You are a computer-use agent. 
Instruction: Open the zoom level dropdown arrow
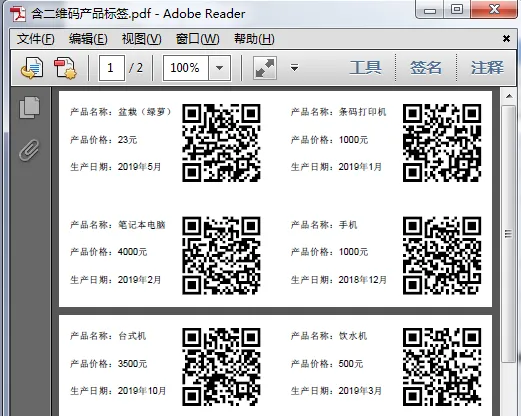(219, 68)
